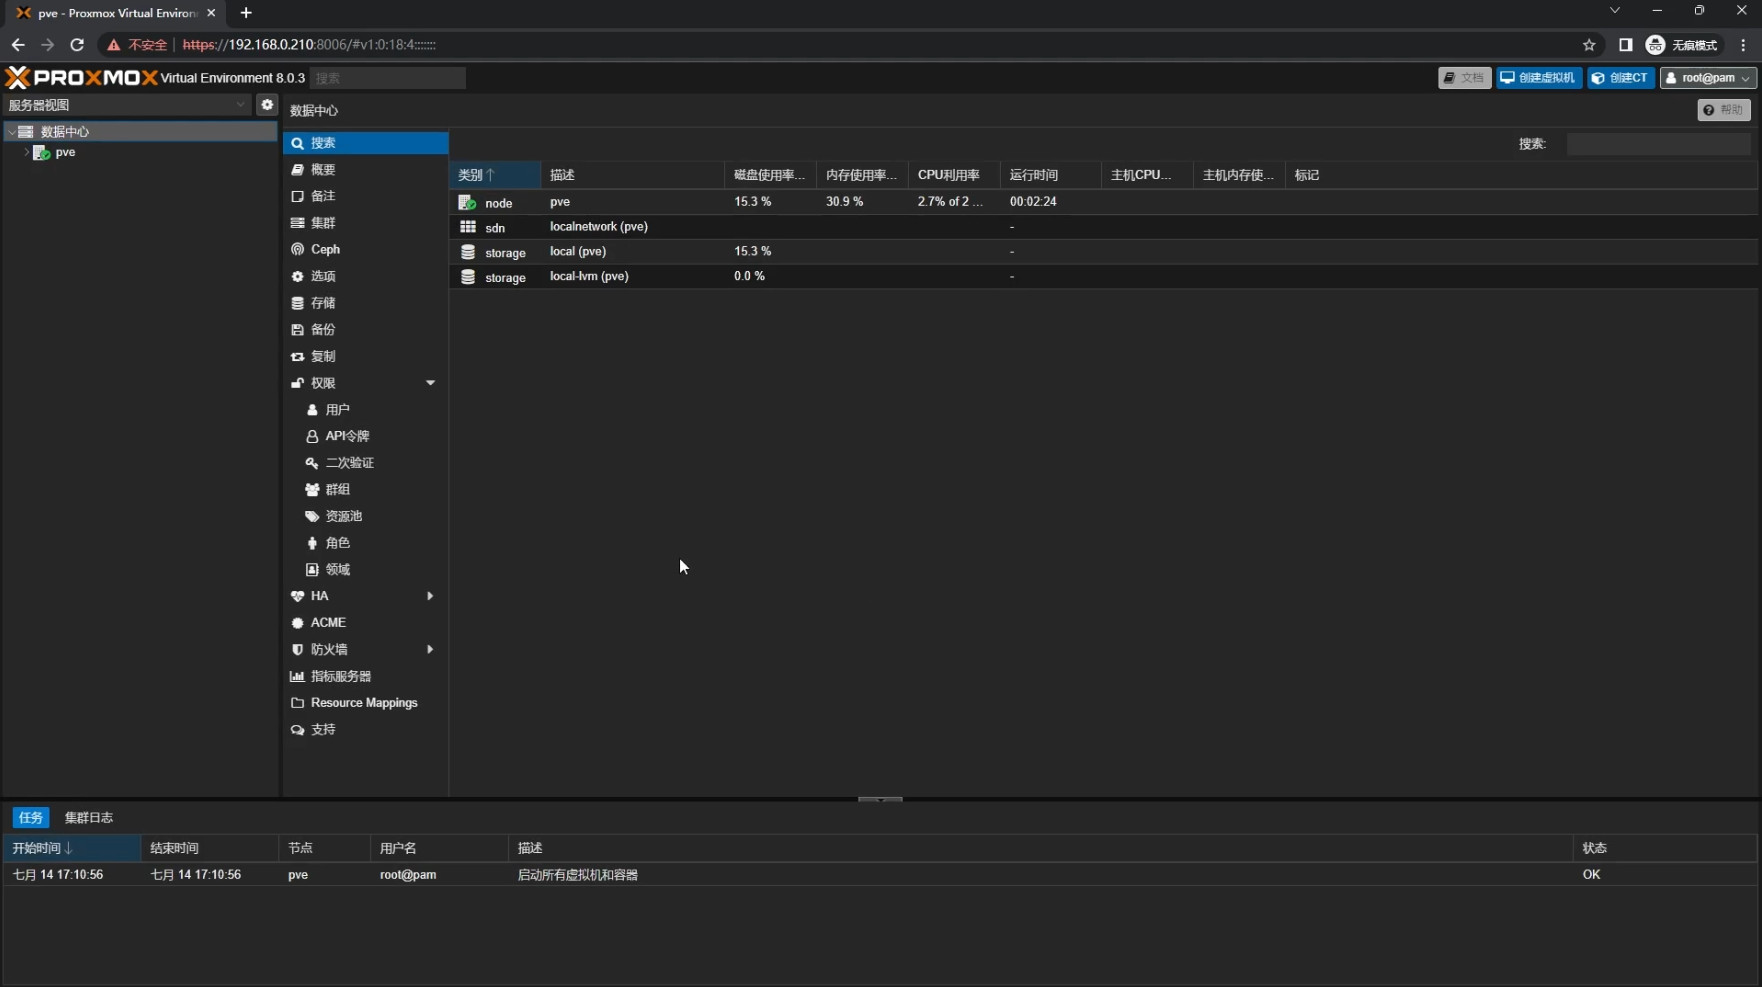
Task: Click the 指标服务器 bar chart icon
Action: pos(297,676)
